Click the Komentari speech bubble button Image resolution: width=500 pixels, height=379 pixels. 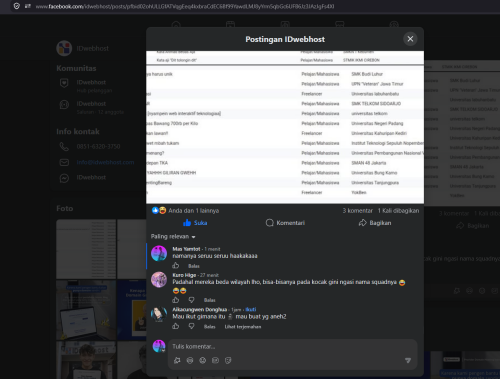click(285, 223)
